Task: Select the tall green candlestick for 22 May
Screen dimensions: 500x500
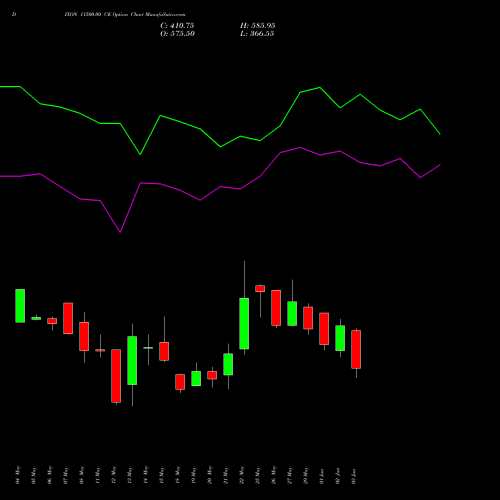Action: [244, 323]
